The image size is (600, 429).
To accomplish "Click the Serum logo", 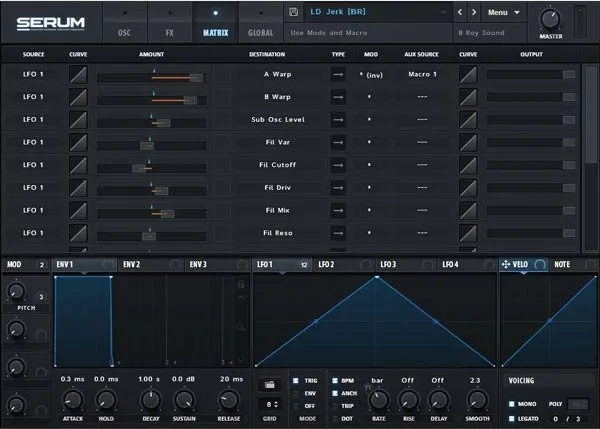I will click(x=51, y=23).
